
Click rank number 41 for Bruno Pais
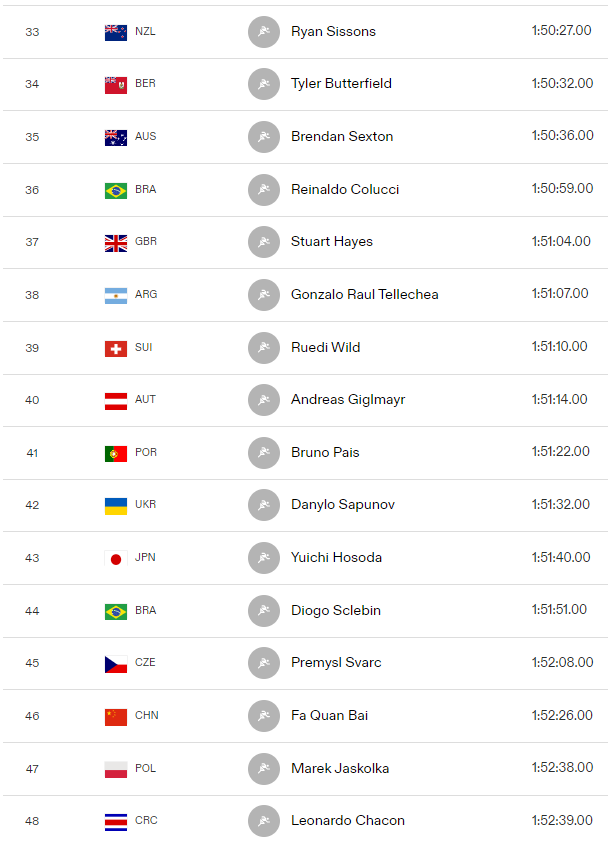[32, 453]
